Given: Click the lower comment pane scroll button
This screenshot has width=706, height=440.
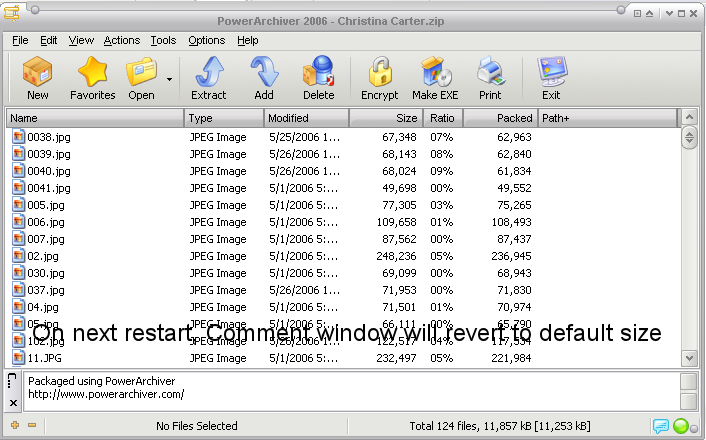Looking at the screenshot, I should [x=689, y=401].
